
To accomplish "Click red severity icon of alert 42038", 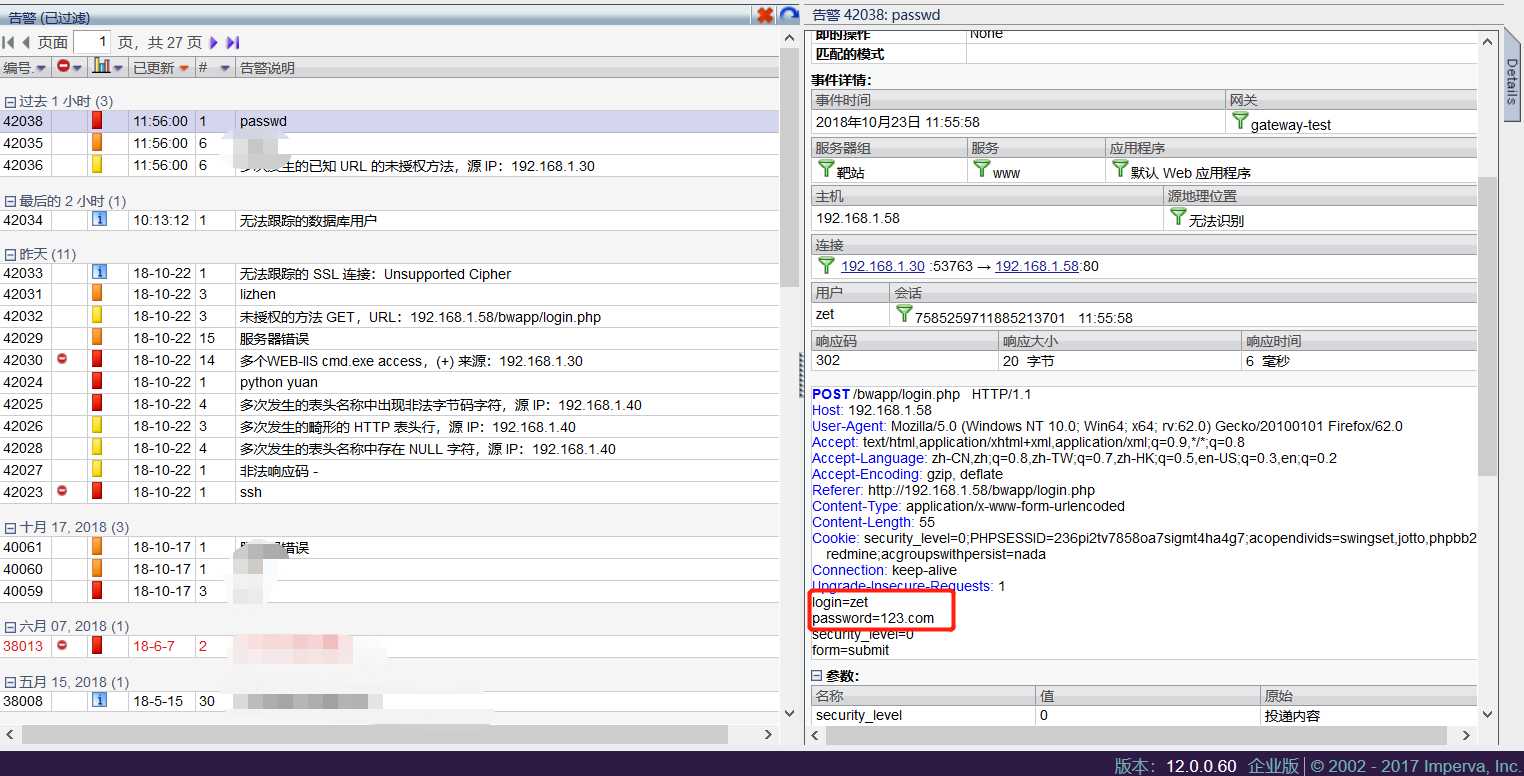I will point(97,120).
